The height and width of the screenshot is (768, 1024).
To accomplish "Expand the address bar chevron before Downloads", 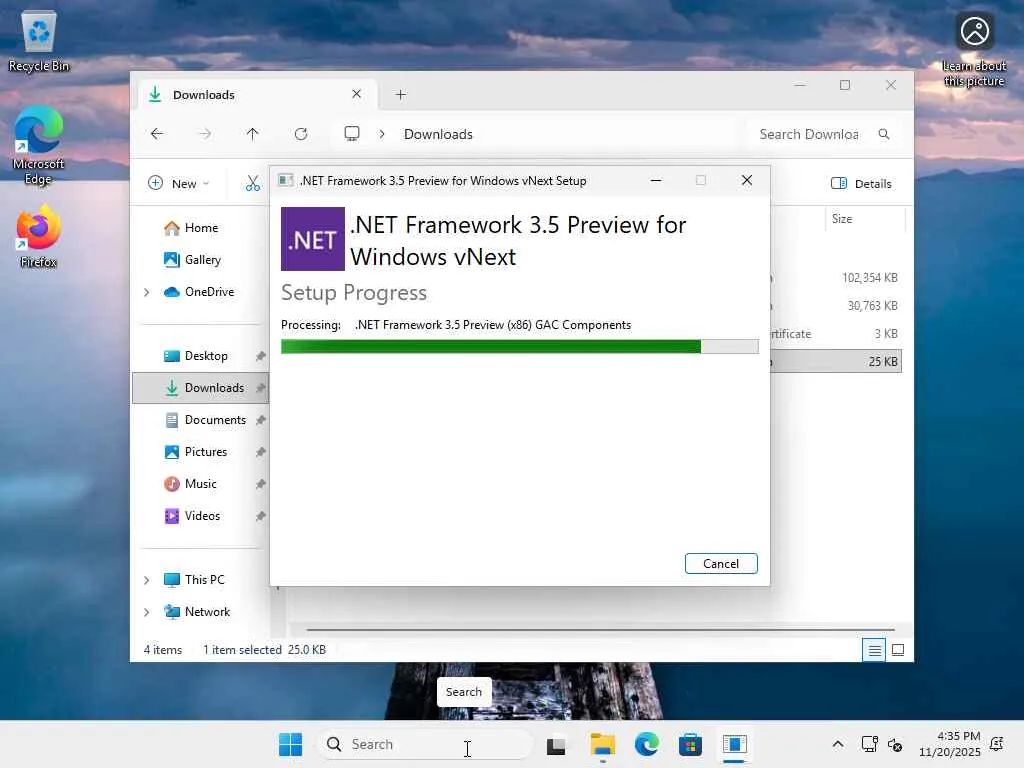I will [x=382, y=134].
